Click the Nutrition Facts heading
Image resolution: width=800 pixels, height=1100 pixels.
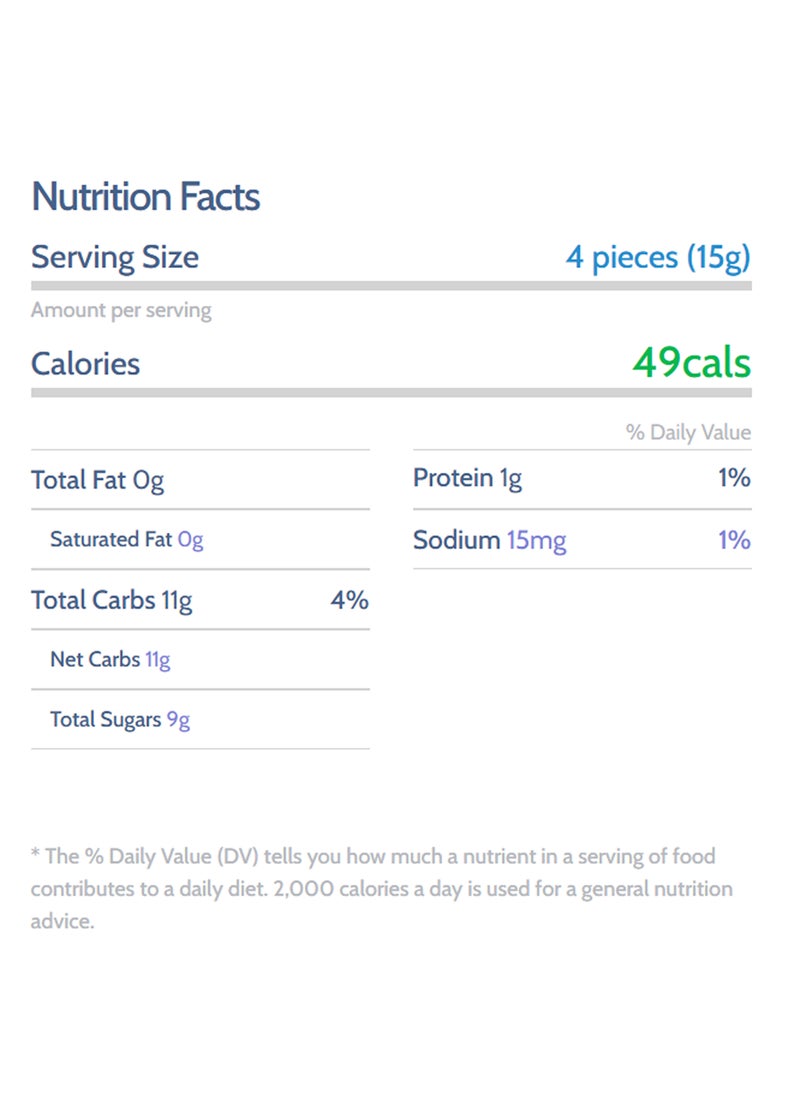click(145, 196)
